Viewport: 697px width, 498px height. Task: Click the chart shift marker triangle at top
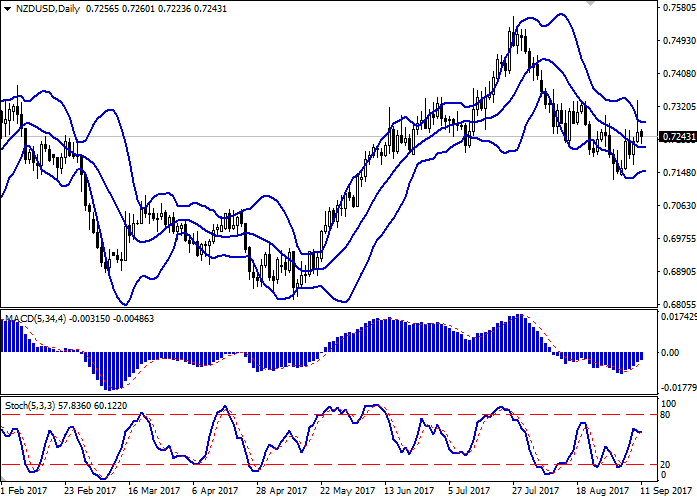(590, 3)
